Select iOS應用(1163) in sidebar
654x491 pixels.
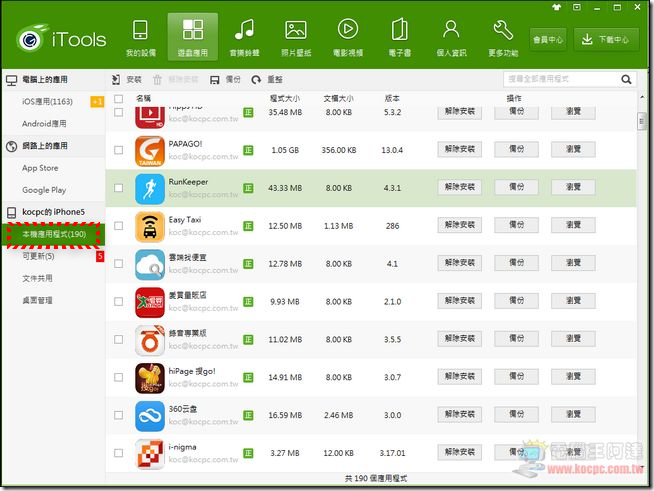(x=47, y=101)
